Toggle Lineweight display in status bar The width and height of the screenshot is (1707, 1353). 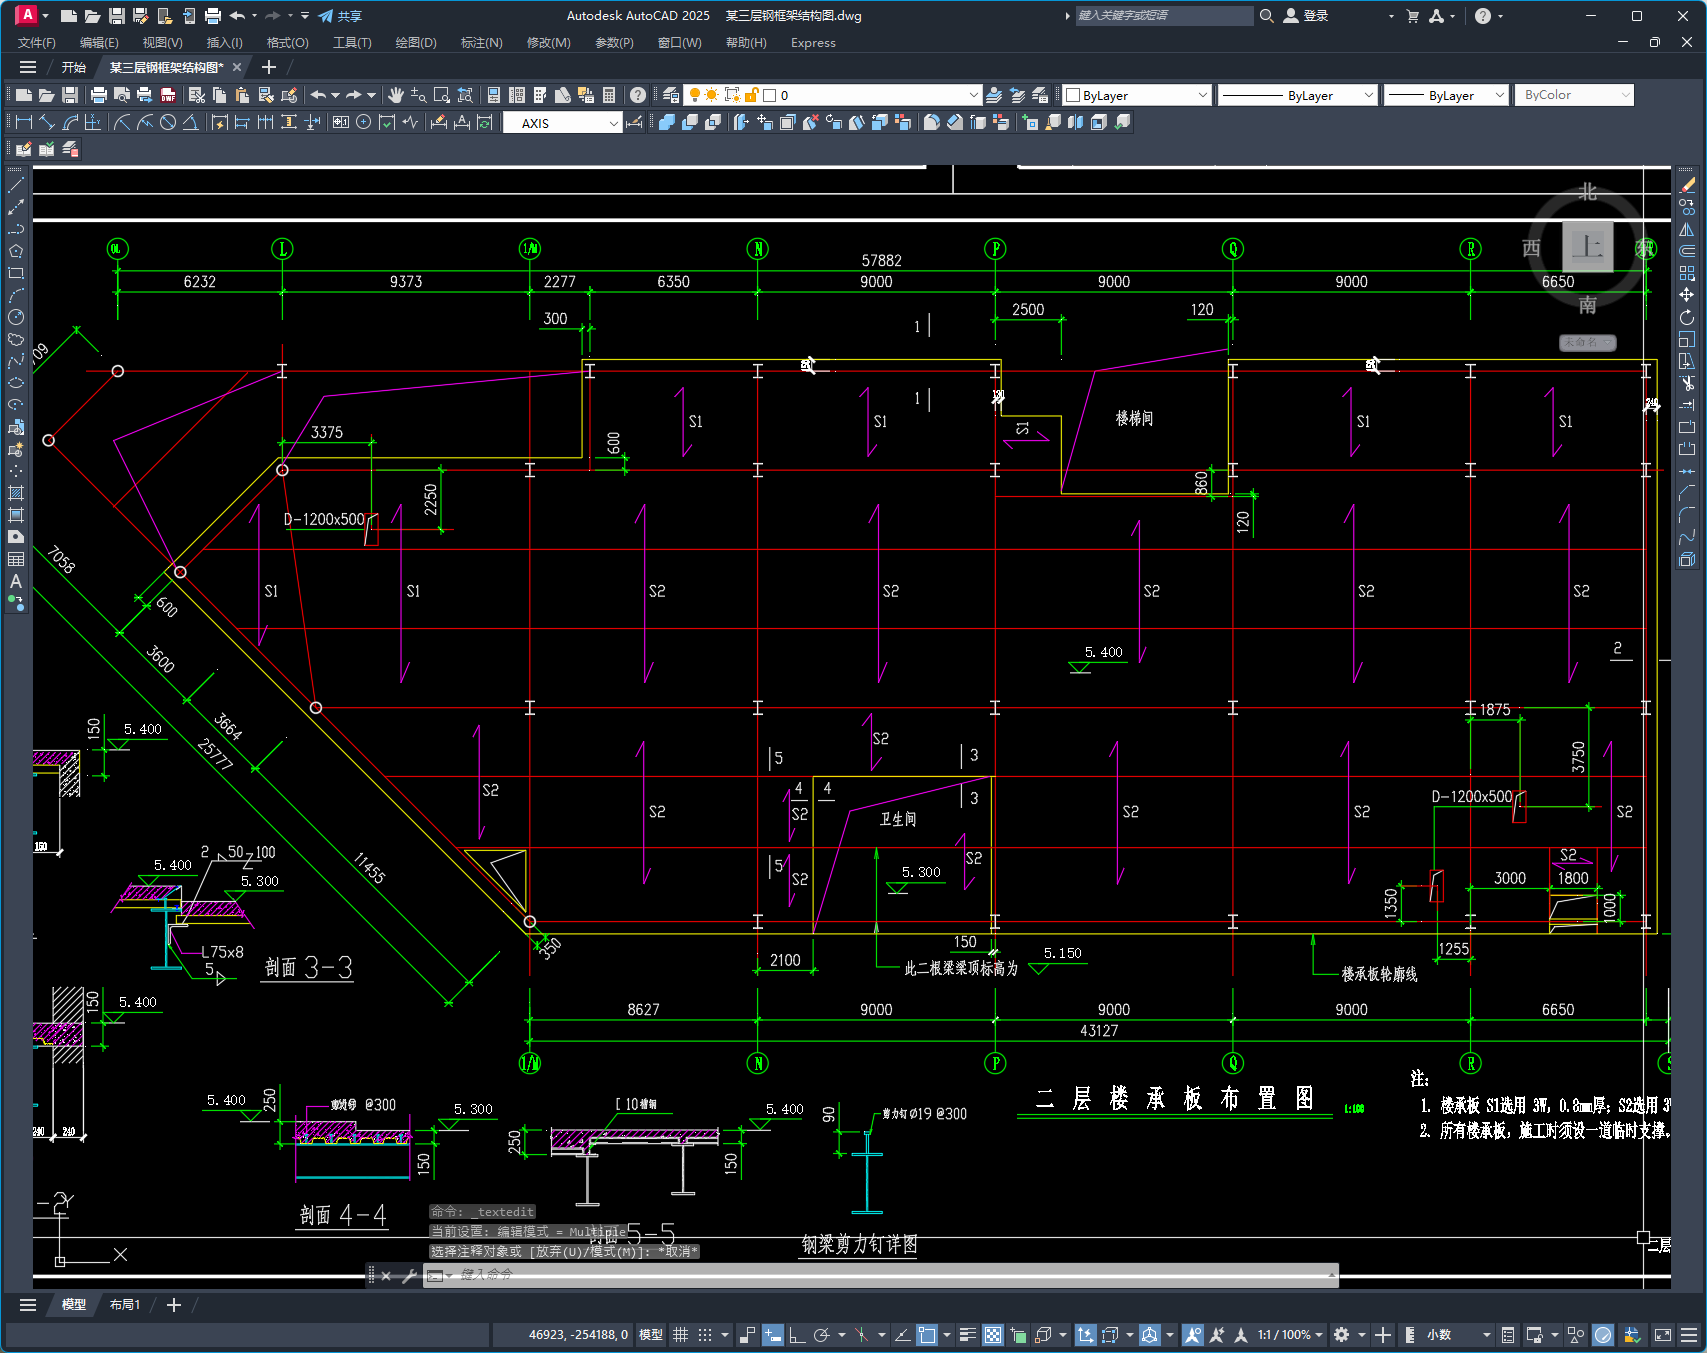968,1335
